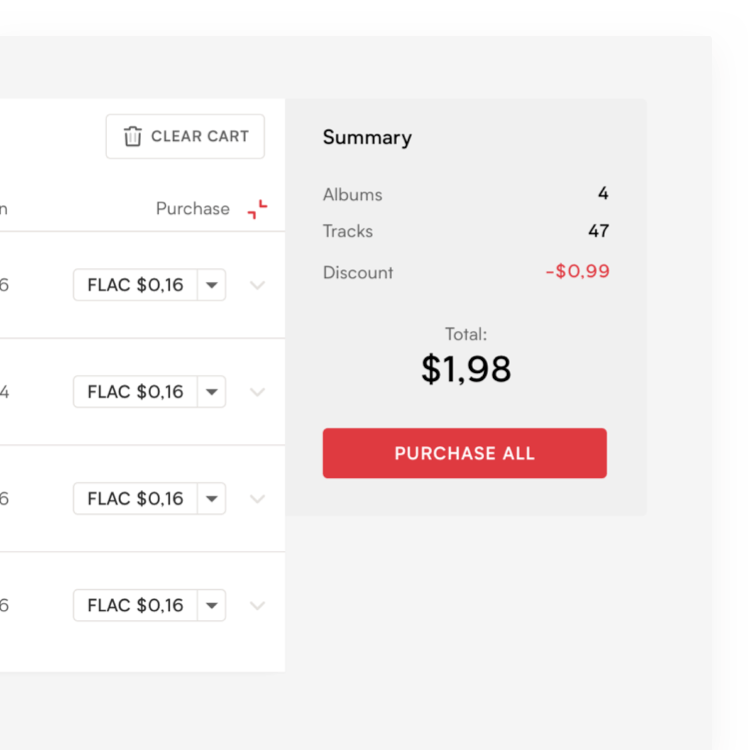The width and height of the screenshot is (748, 750).
Task: Open format dropdown arrow in fourth row
Action: coord(211,606)
